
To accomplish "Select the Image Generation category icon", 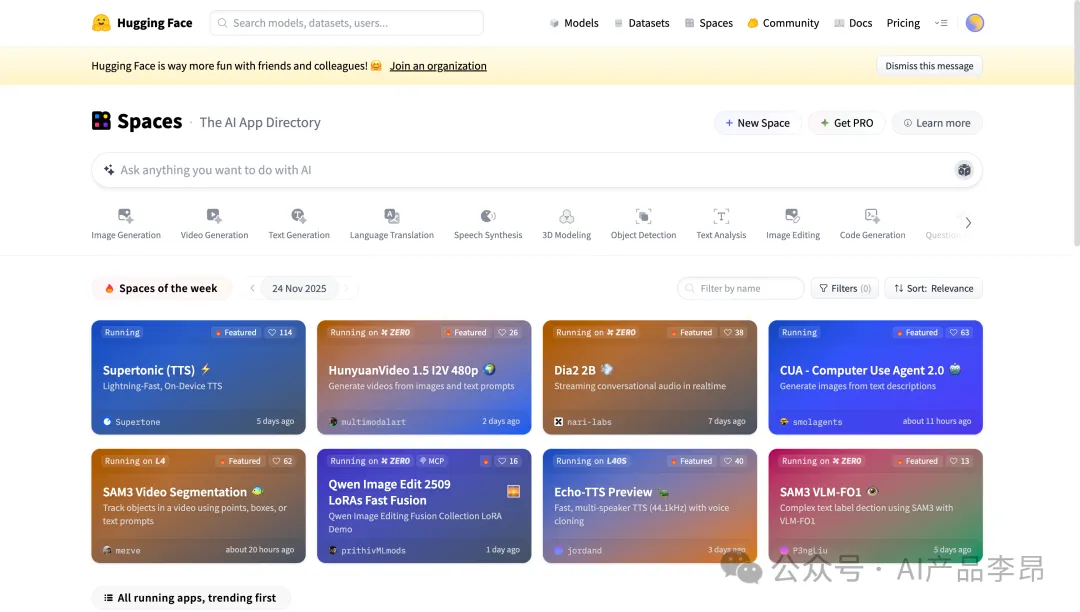I will coord(125,216).
